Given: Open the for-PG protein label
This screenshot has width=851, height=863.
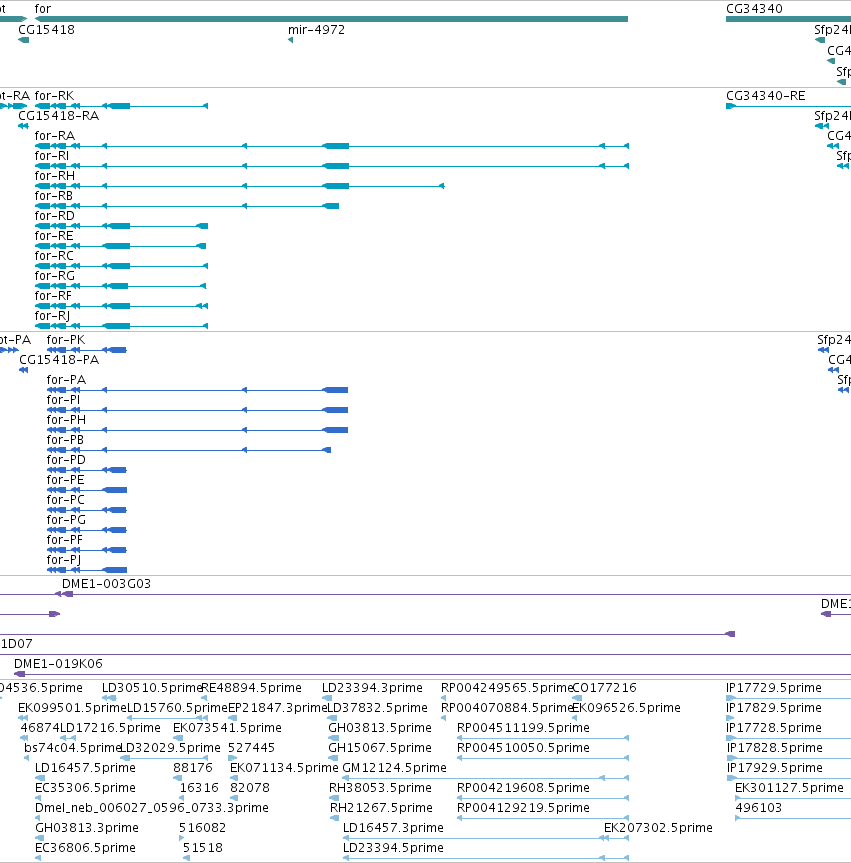Looking at the screenshot, I should click(x=66, y=520).
